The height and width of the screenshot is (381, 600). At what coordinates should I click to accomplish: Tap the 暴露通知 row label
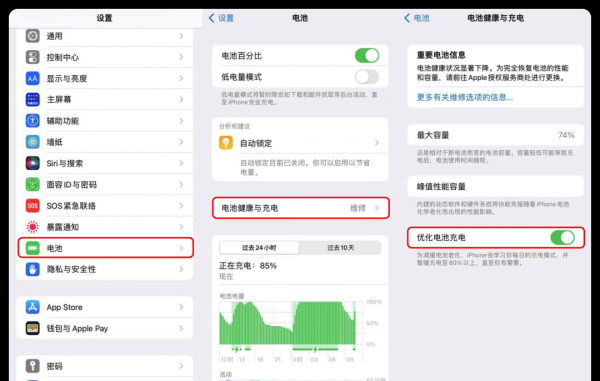point(63,227)
